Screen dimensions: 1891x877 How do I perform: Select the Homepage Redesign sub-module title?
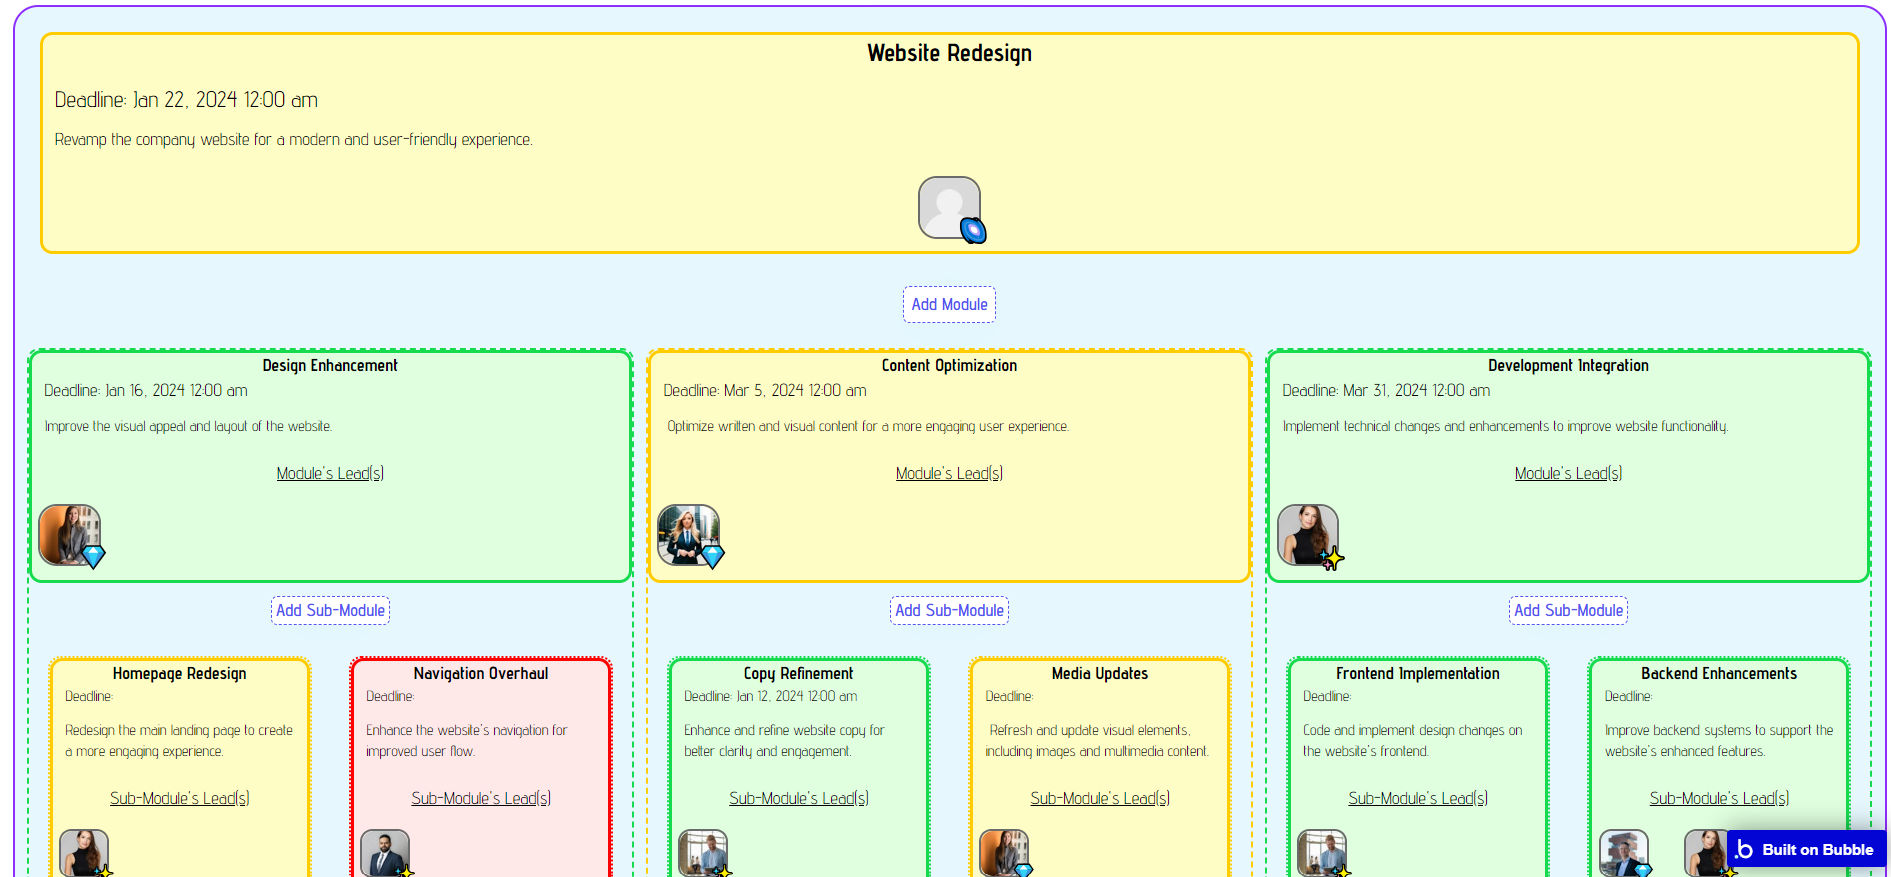[180, 674]
